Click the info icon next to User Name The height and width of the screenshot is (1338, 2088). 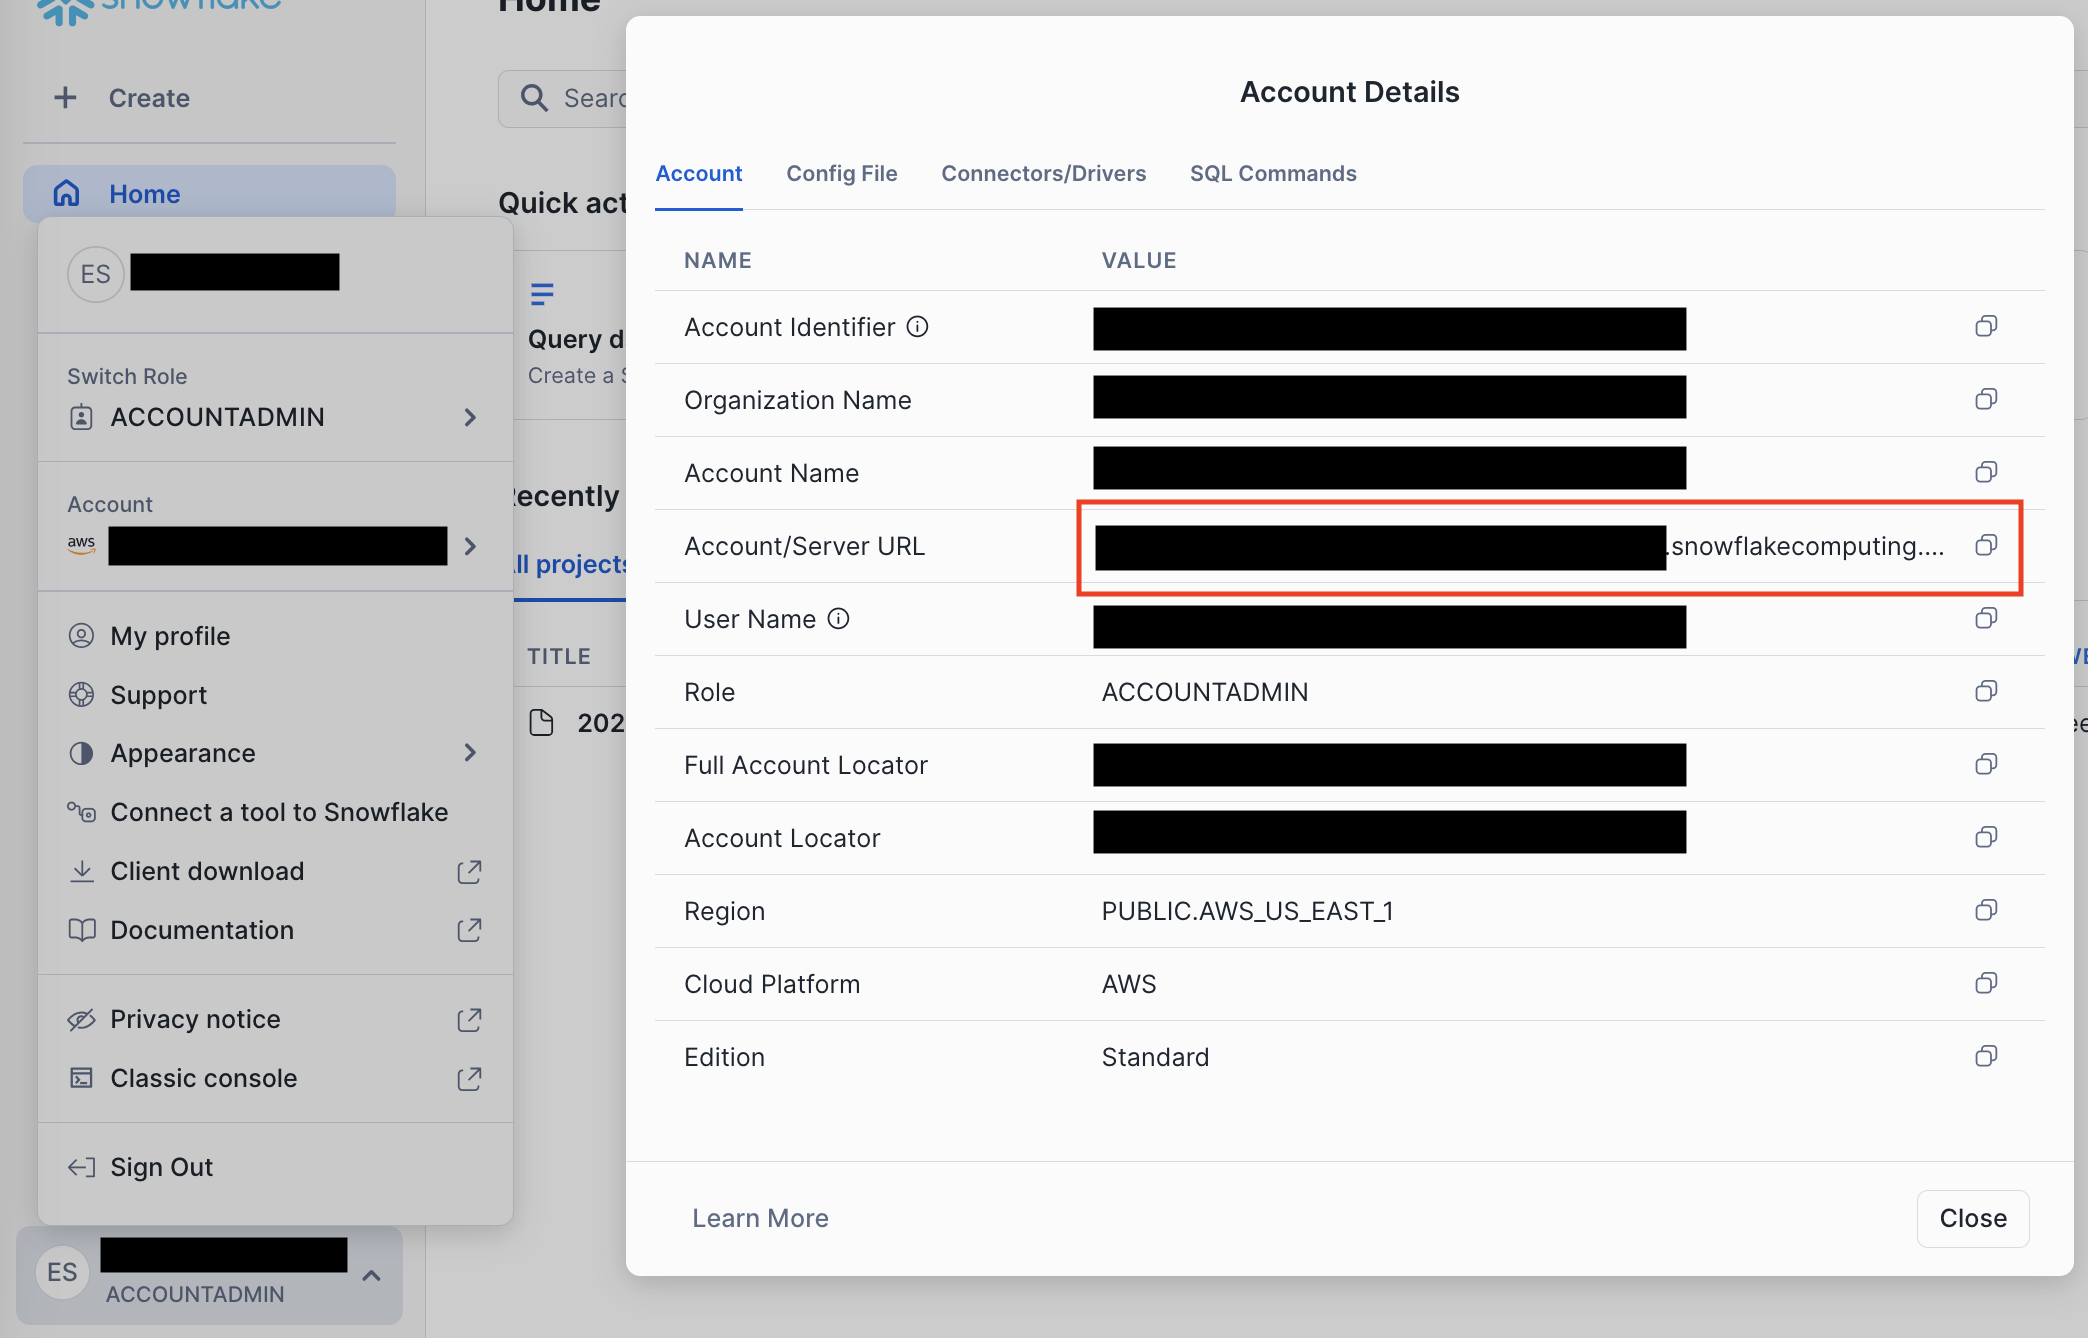point(838,618)
